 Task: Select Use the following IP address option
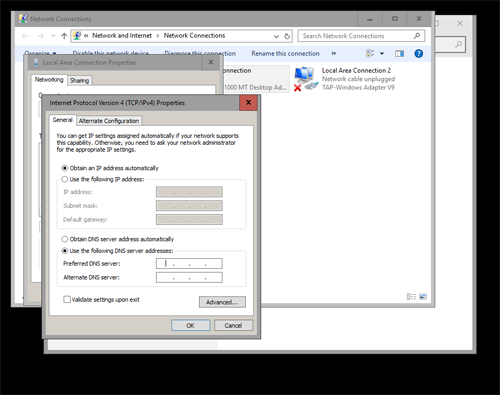click(x=65, y=179)
